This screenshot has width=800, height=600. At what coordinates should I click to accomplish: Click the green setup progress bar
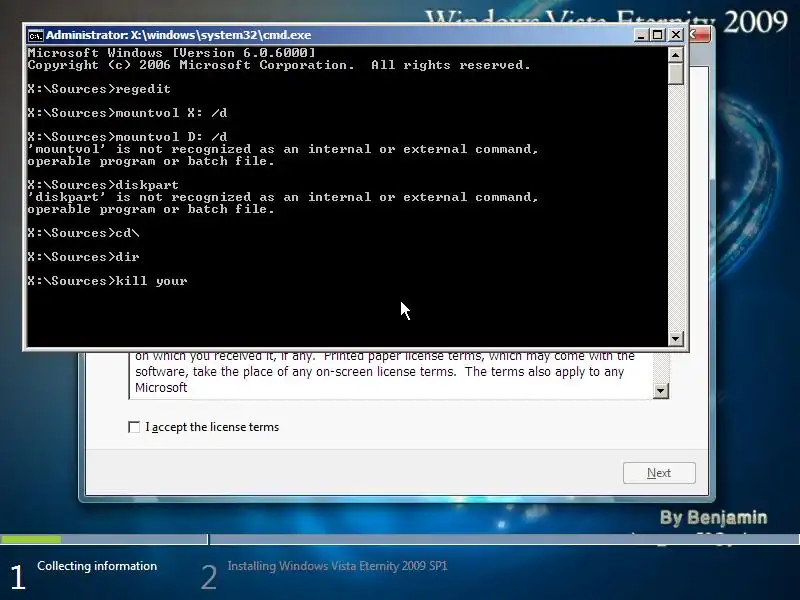[x=31, y=539]
